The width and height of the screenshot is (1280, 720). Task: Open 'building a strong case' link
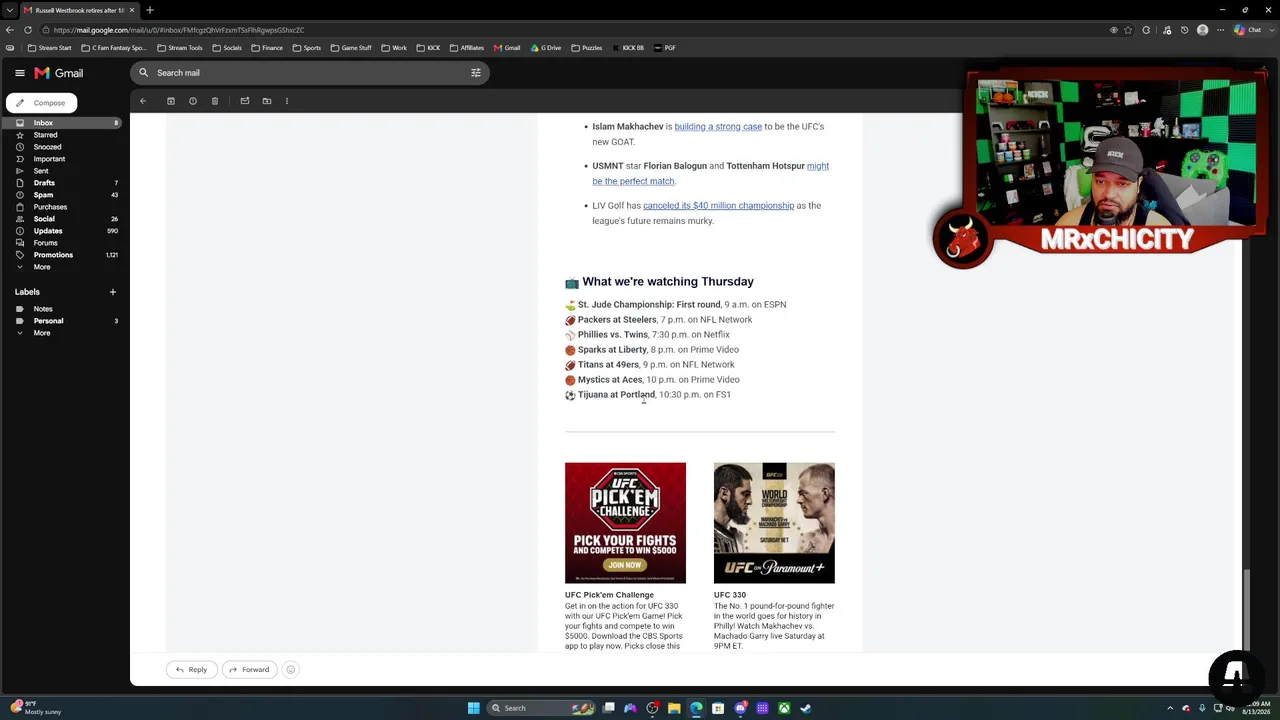point(718,127)
